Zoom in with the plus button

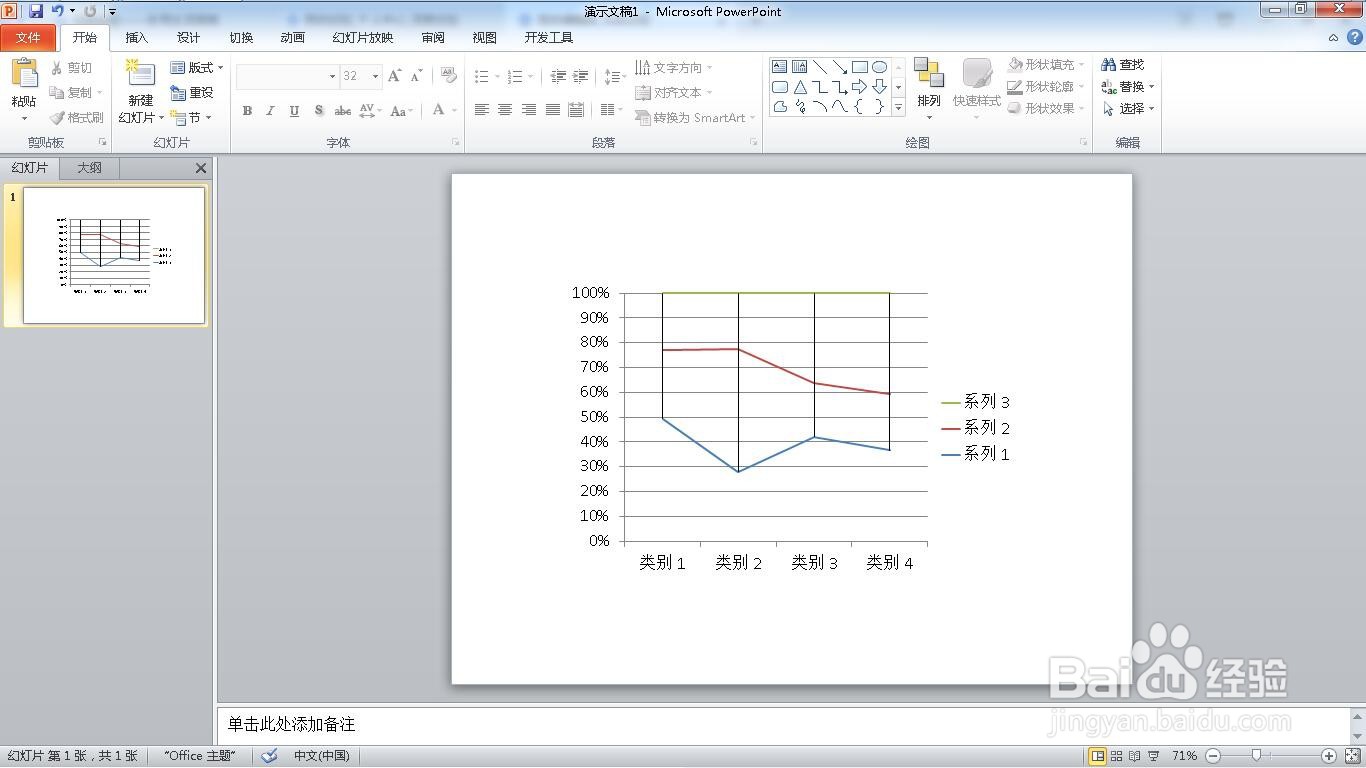pos(1329,756)
